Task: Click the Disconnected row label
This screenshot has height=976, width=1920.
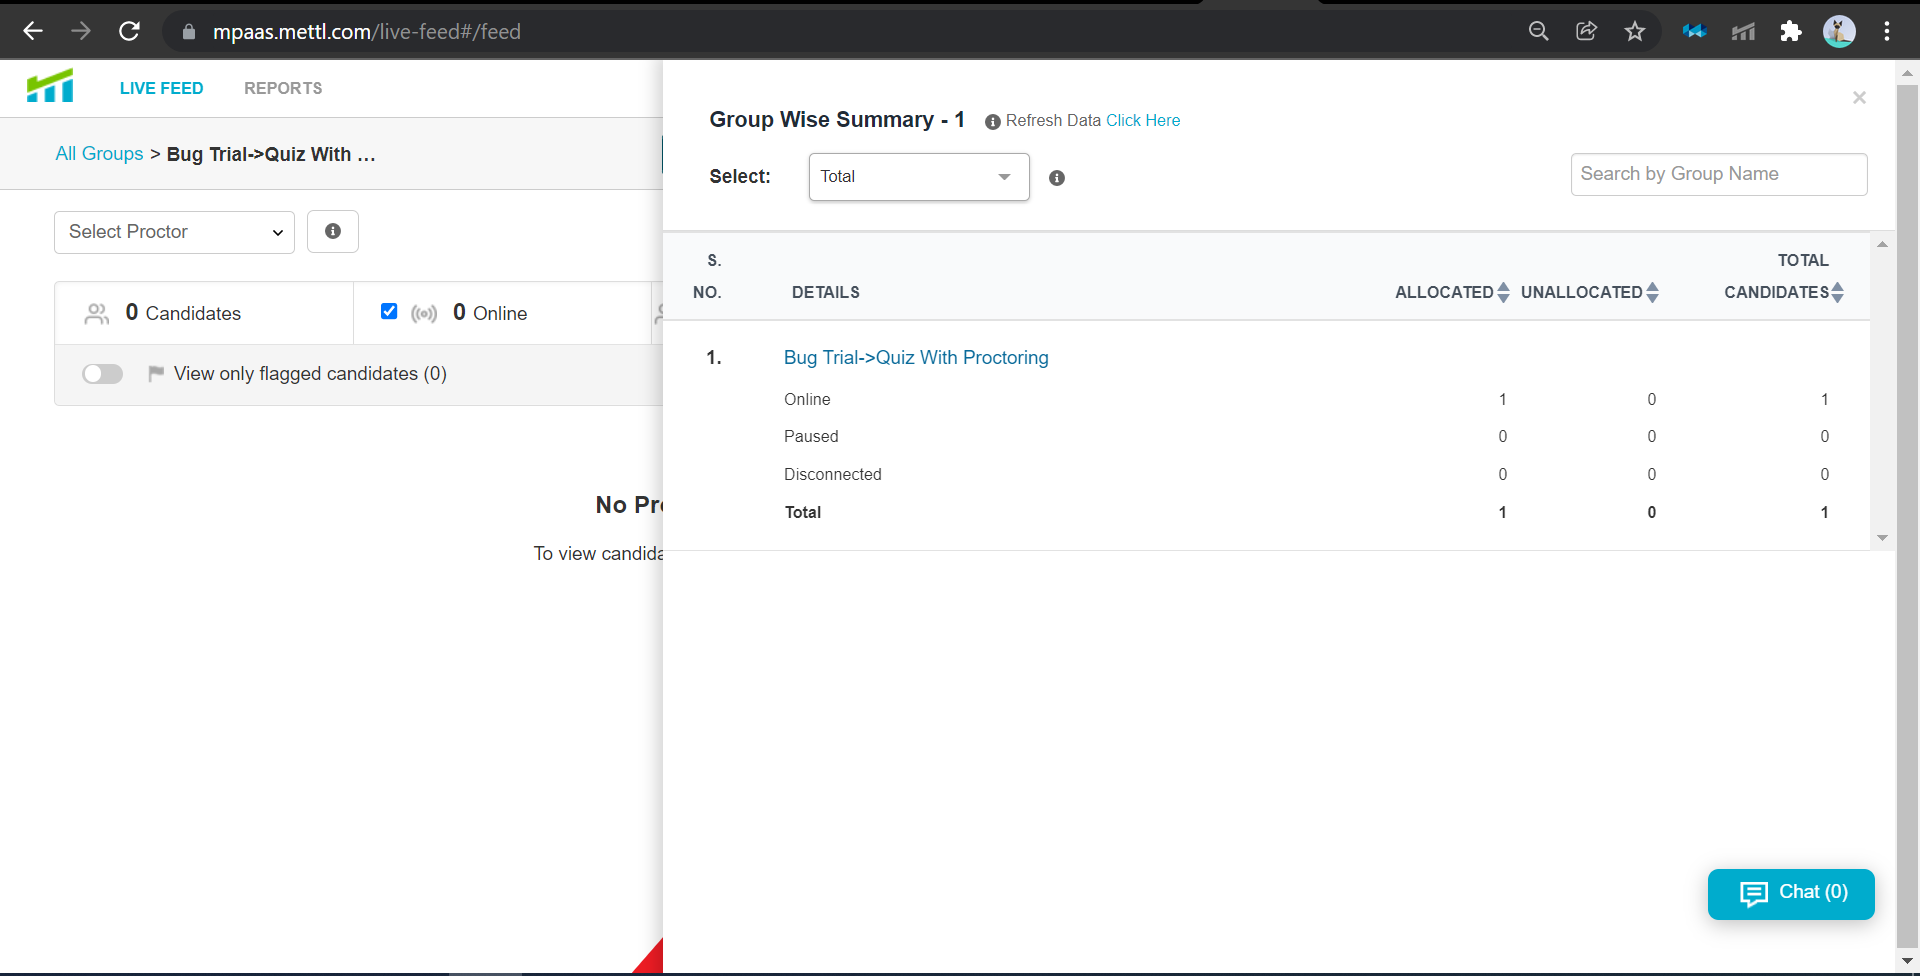Action: [833, 474]
